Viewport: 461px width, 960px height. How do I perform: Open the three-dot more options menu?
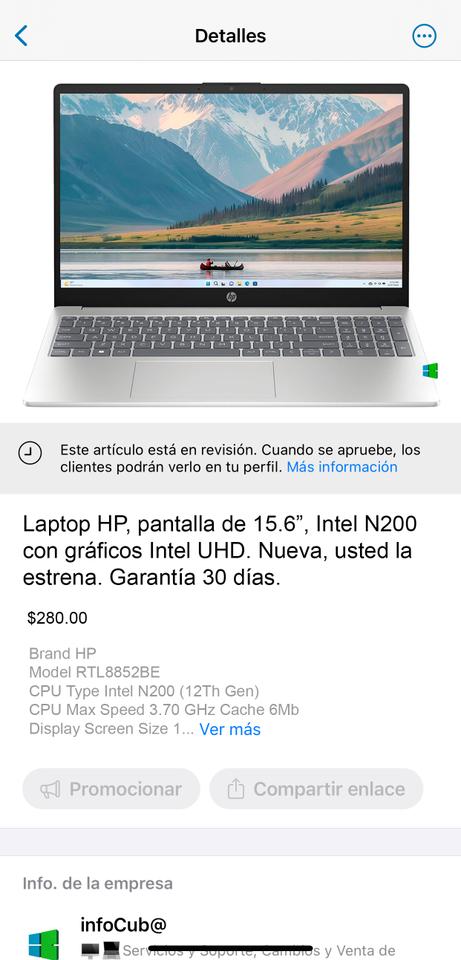[424, 36]
